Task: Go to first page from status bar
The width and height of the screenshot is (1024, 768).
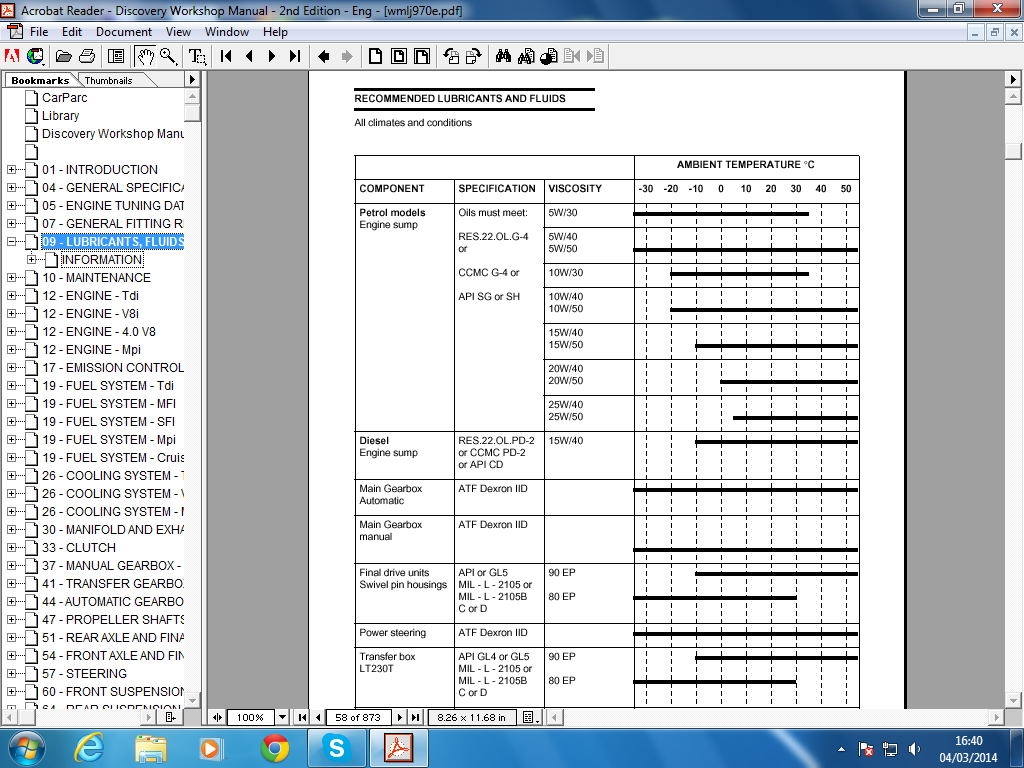Action: pyautogui.click(x=302, y=717)
